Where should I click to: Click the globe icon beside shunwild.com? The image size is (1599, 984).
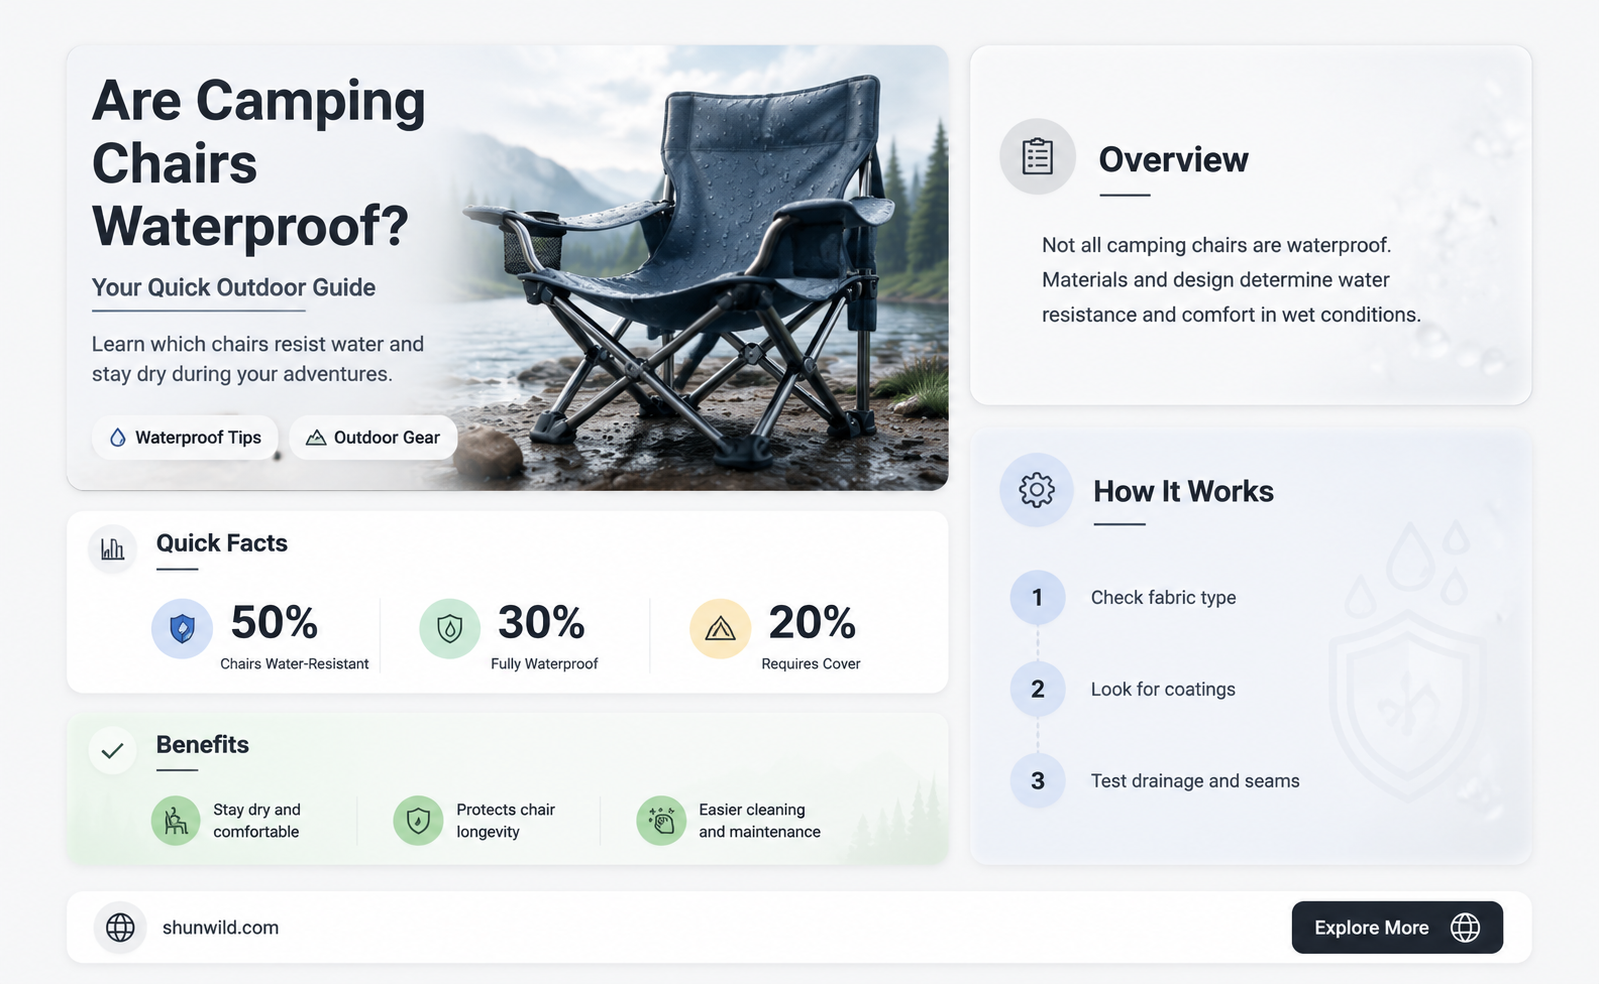pos(120,927)
